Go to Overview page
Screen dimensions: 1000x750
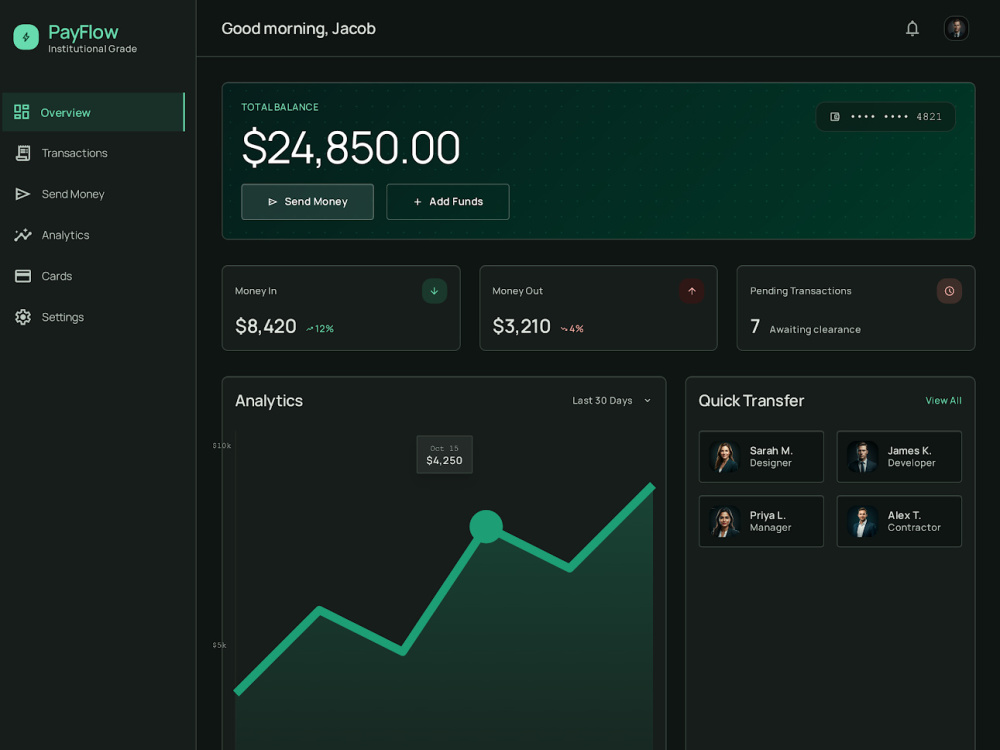[94, 112]
